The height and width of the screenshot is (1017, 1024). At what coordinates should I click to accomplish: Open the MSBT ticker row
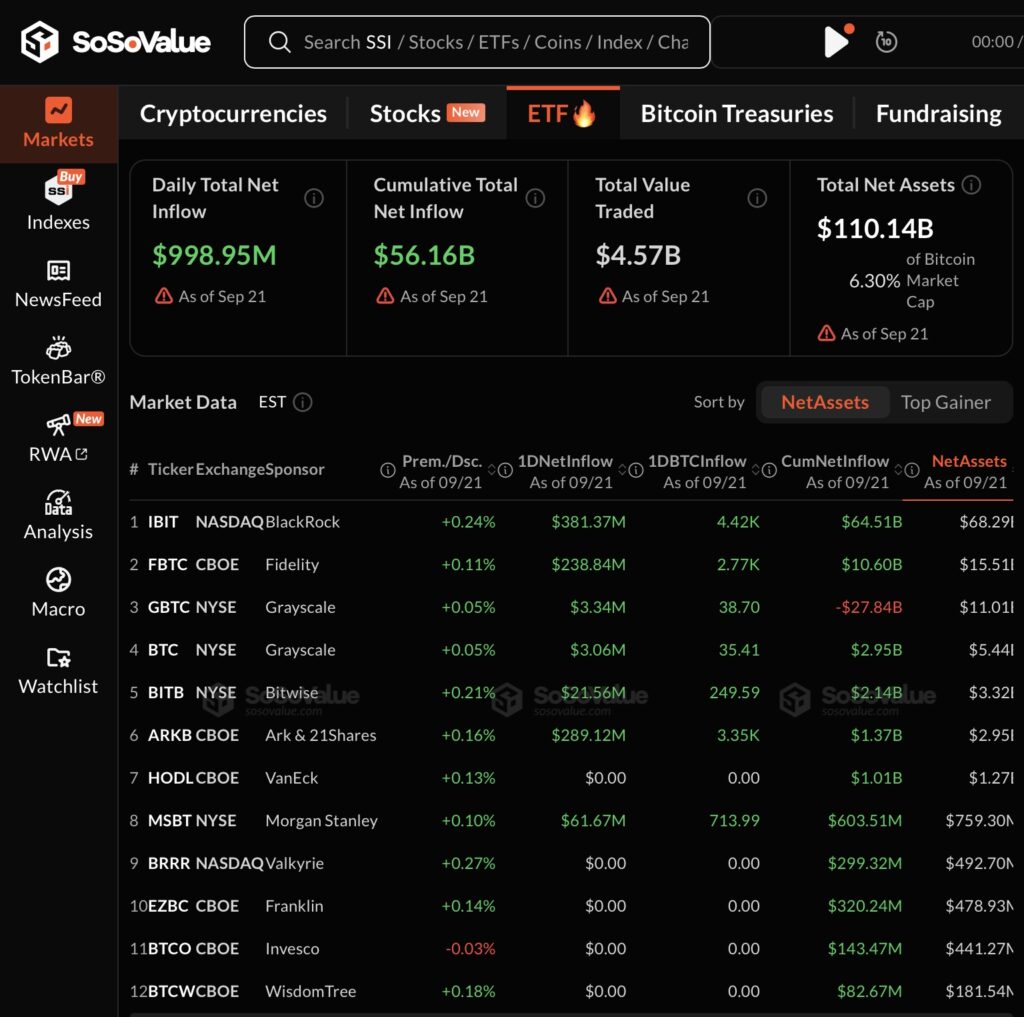pyautogui.click(x=571, y=820)
